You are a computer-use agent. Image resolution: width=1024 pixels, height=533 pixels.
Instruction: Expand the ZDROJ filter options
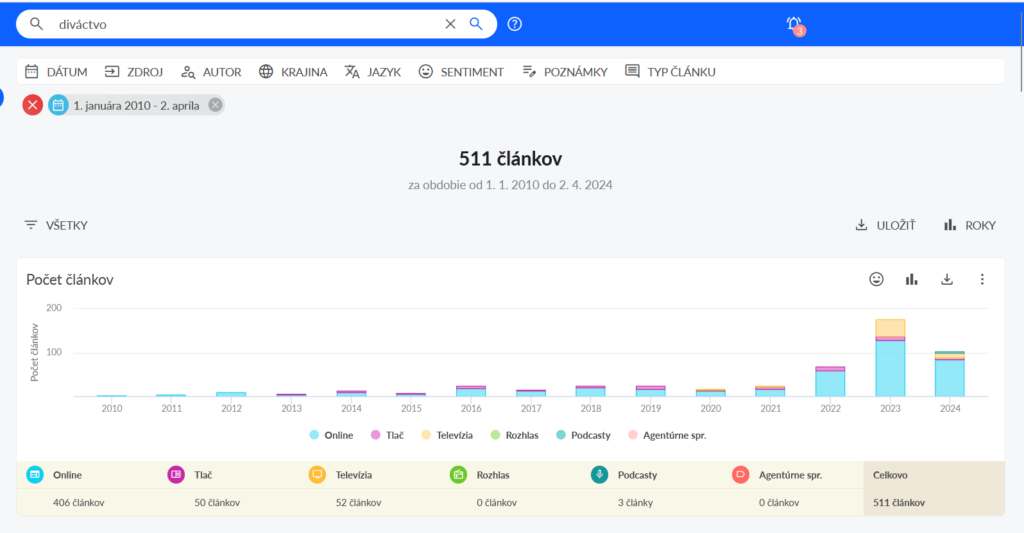tap(134, 72)
